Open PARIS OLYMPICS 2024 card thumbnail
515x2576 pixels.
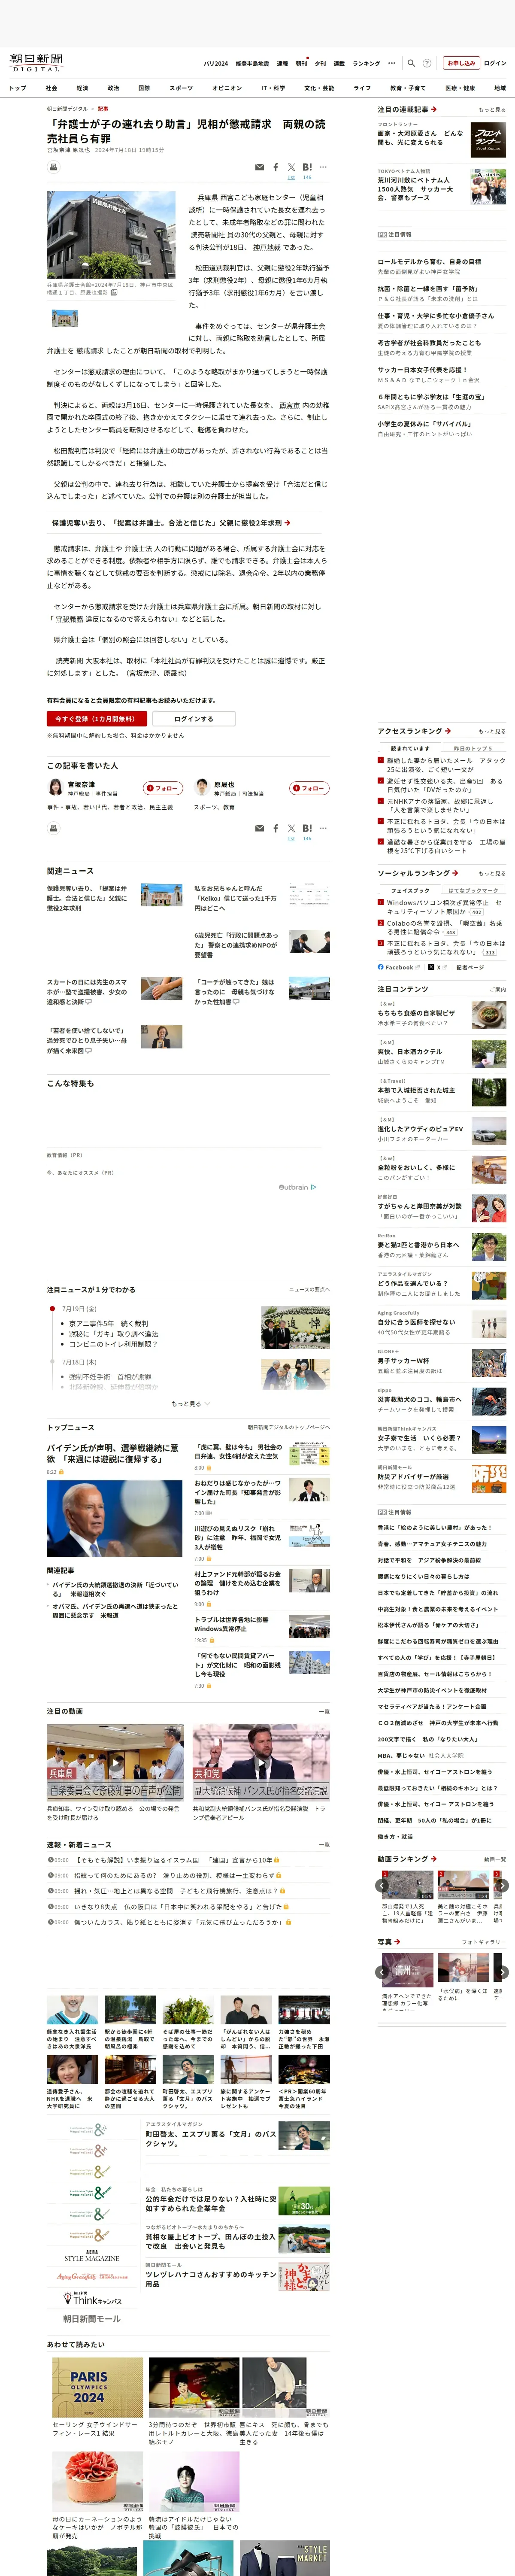tap(97, 2388)
